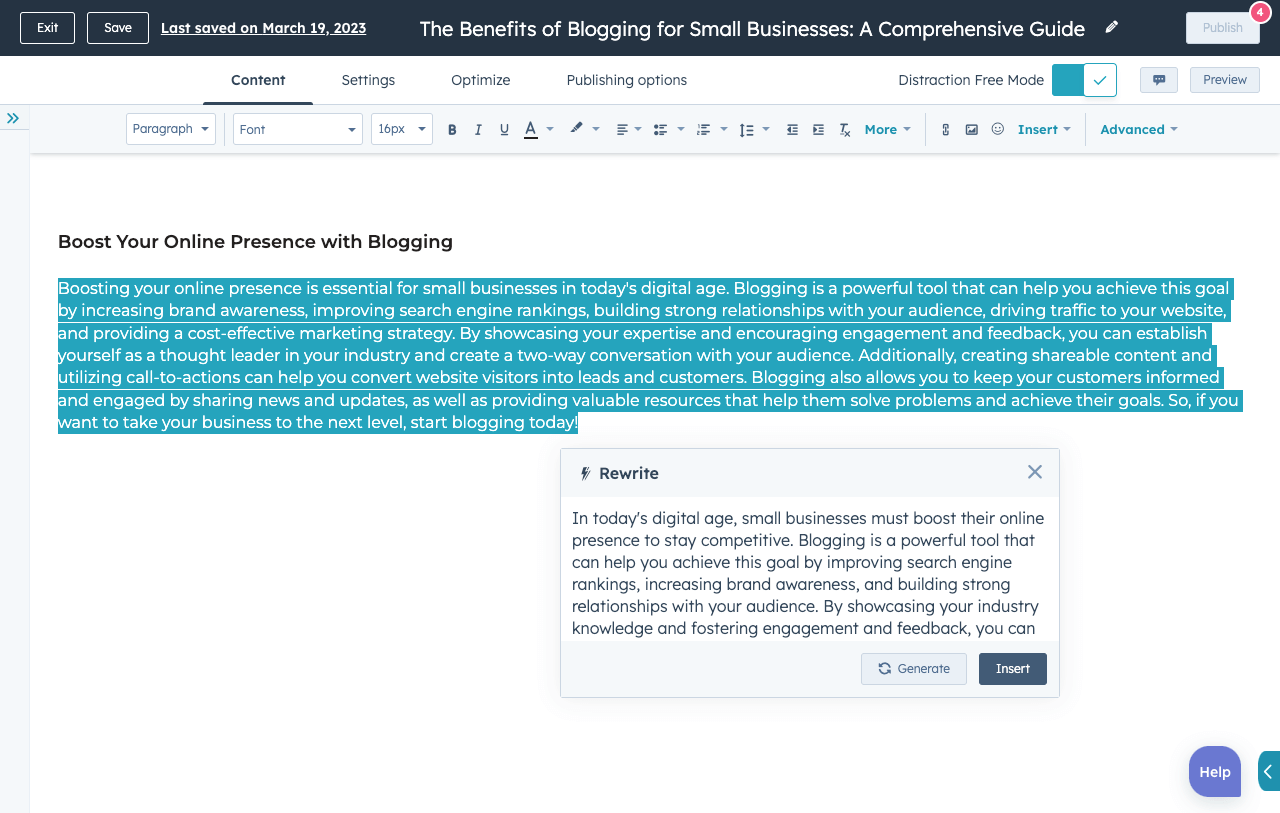Apply italic styling to text

coord(478,129)
